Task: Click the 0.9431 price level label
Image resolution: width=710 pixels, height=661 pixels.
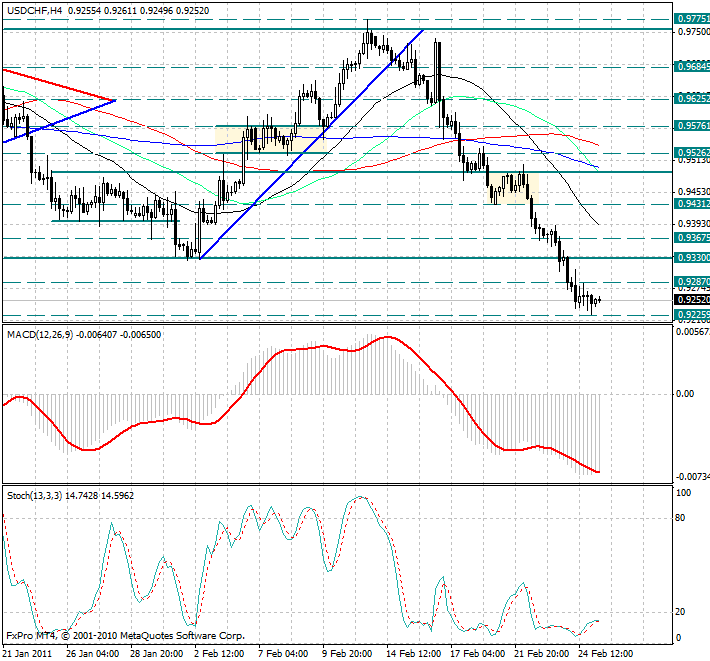Action: point(692,204)
